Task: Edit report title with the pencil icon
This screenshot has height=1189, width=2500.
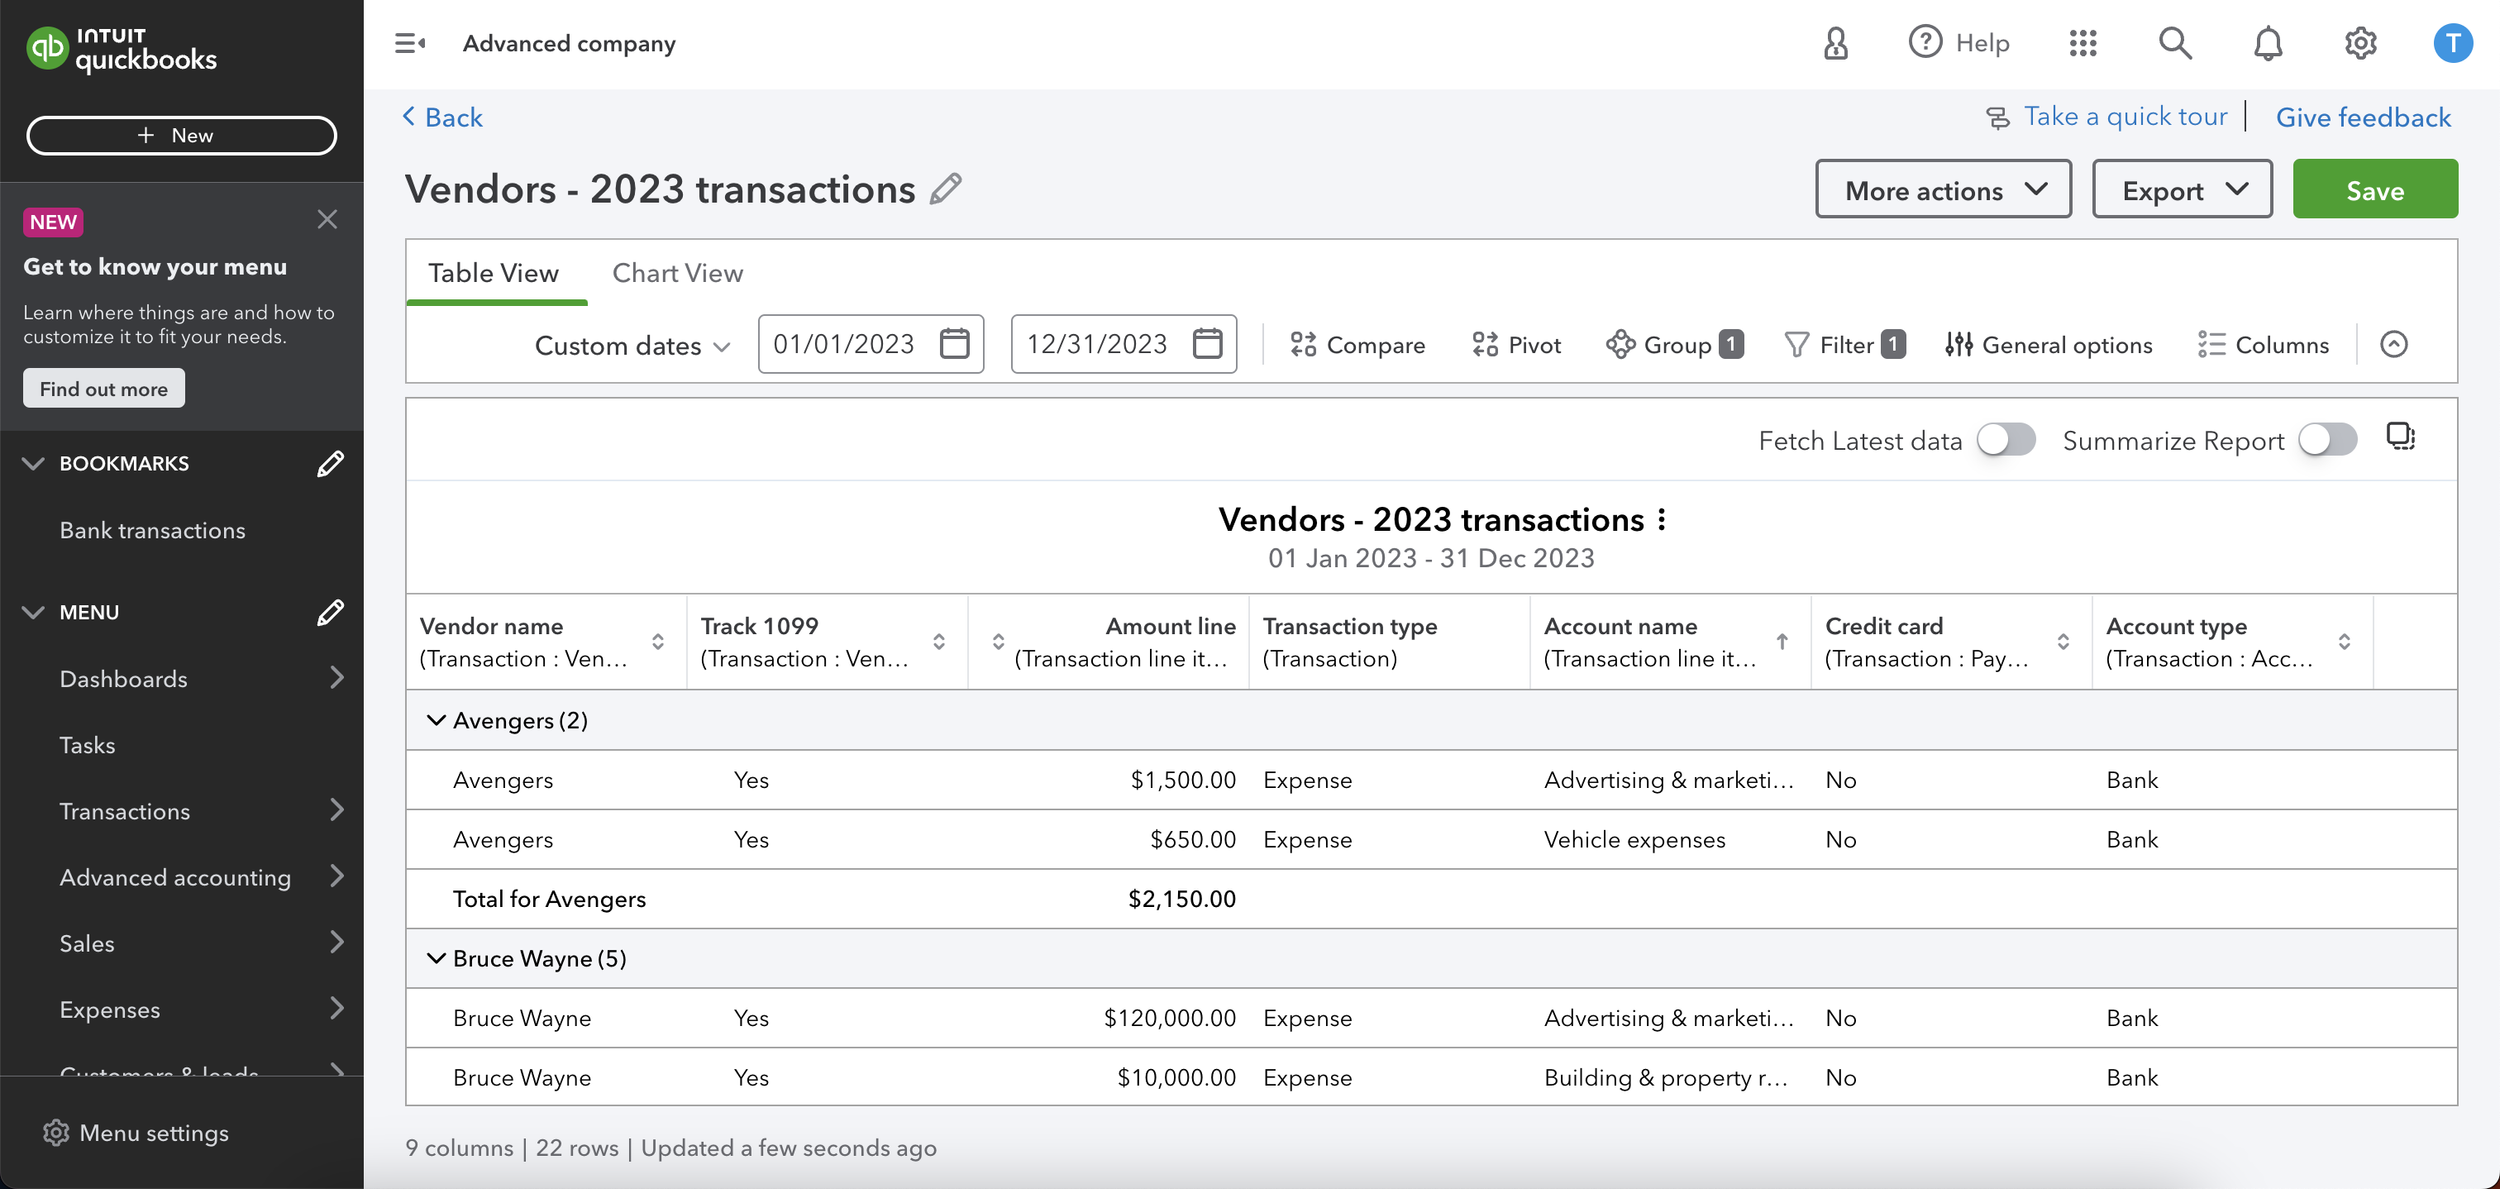Action: (945, 189)
